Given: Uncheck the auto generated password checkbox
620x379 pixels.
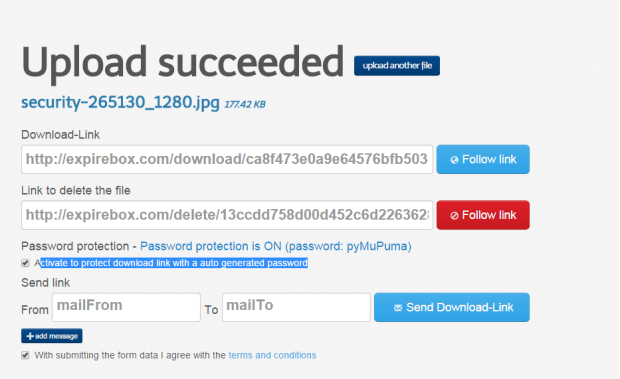Looking at the screenshot, I should (x=25, y=263).
